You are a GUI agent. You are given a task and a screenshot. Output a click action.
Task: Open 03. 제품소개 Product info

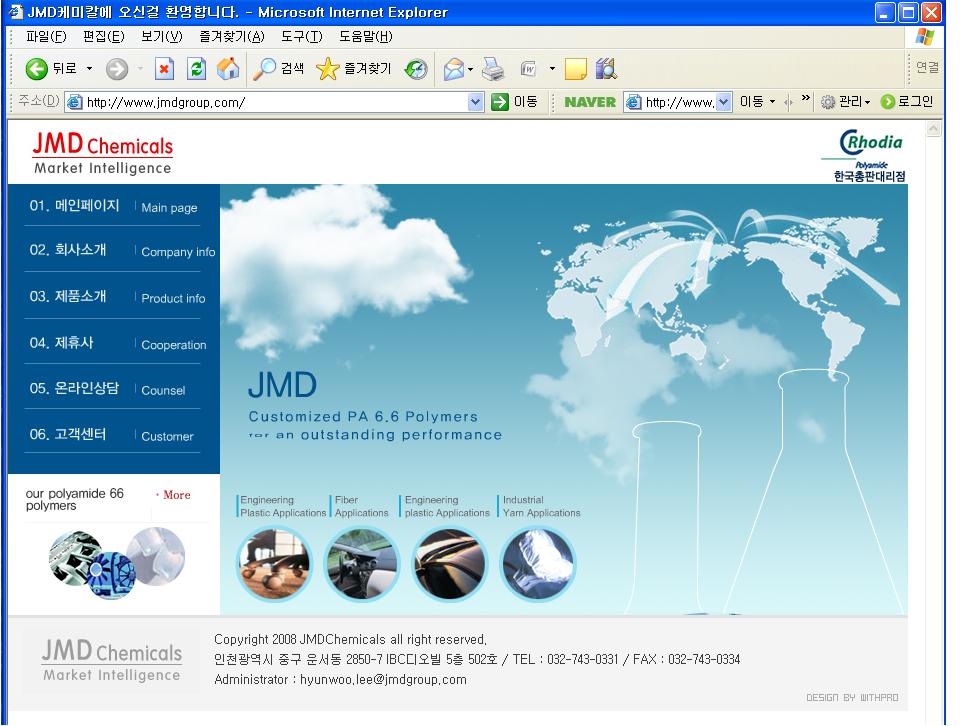pos(117,297)
